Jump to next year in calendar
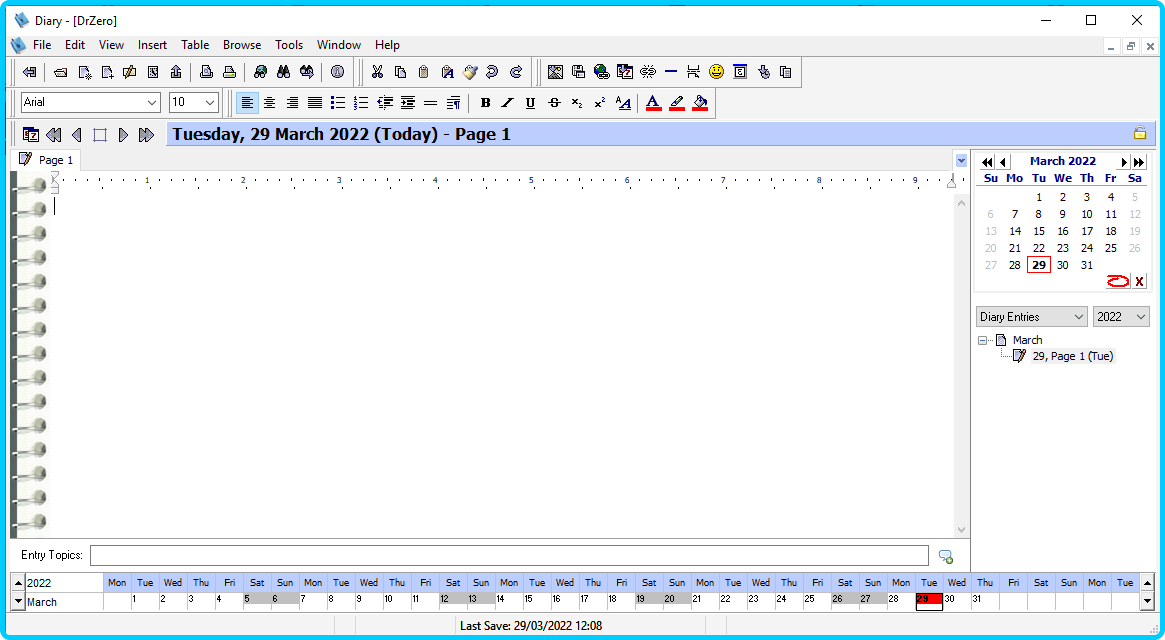 pos(1139,161)
